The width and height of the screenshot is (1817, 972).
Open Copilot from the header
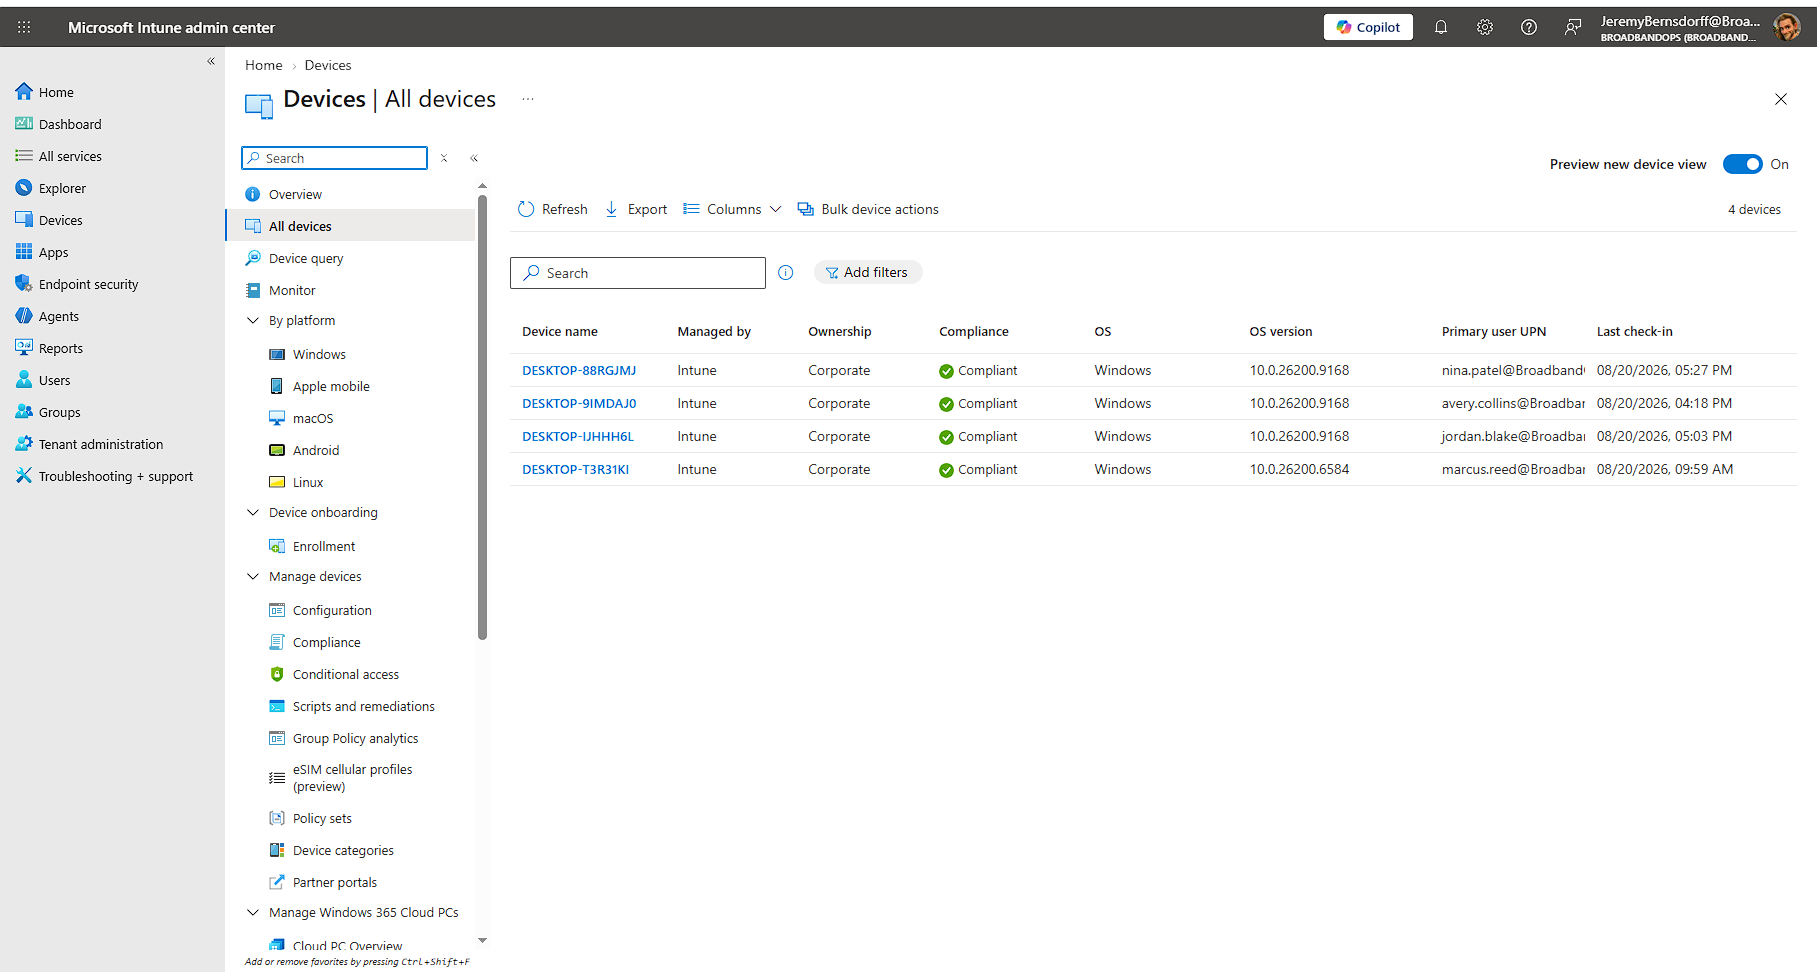1368,27
